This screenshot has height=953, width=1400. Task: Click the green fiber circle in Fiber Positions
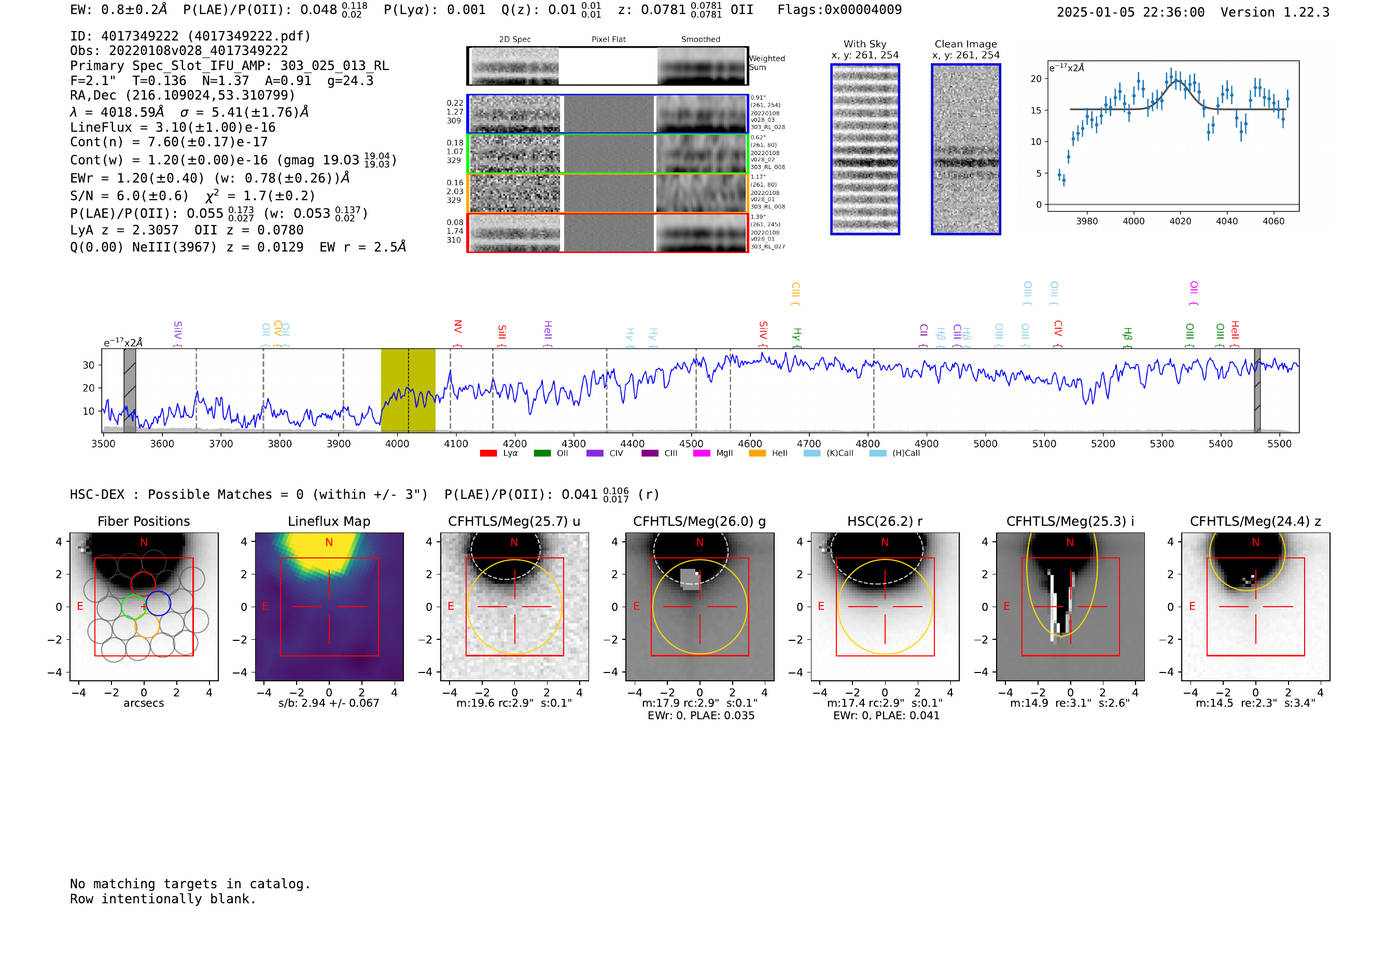pos(135,606)
